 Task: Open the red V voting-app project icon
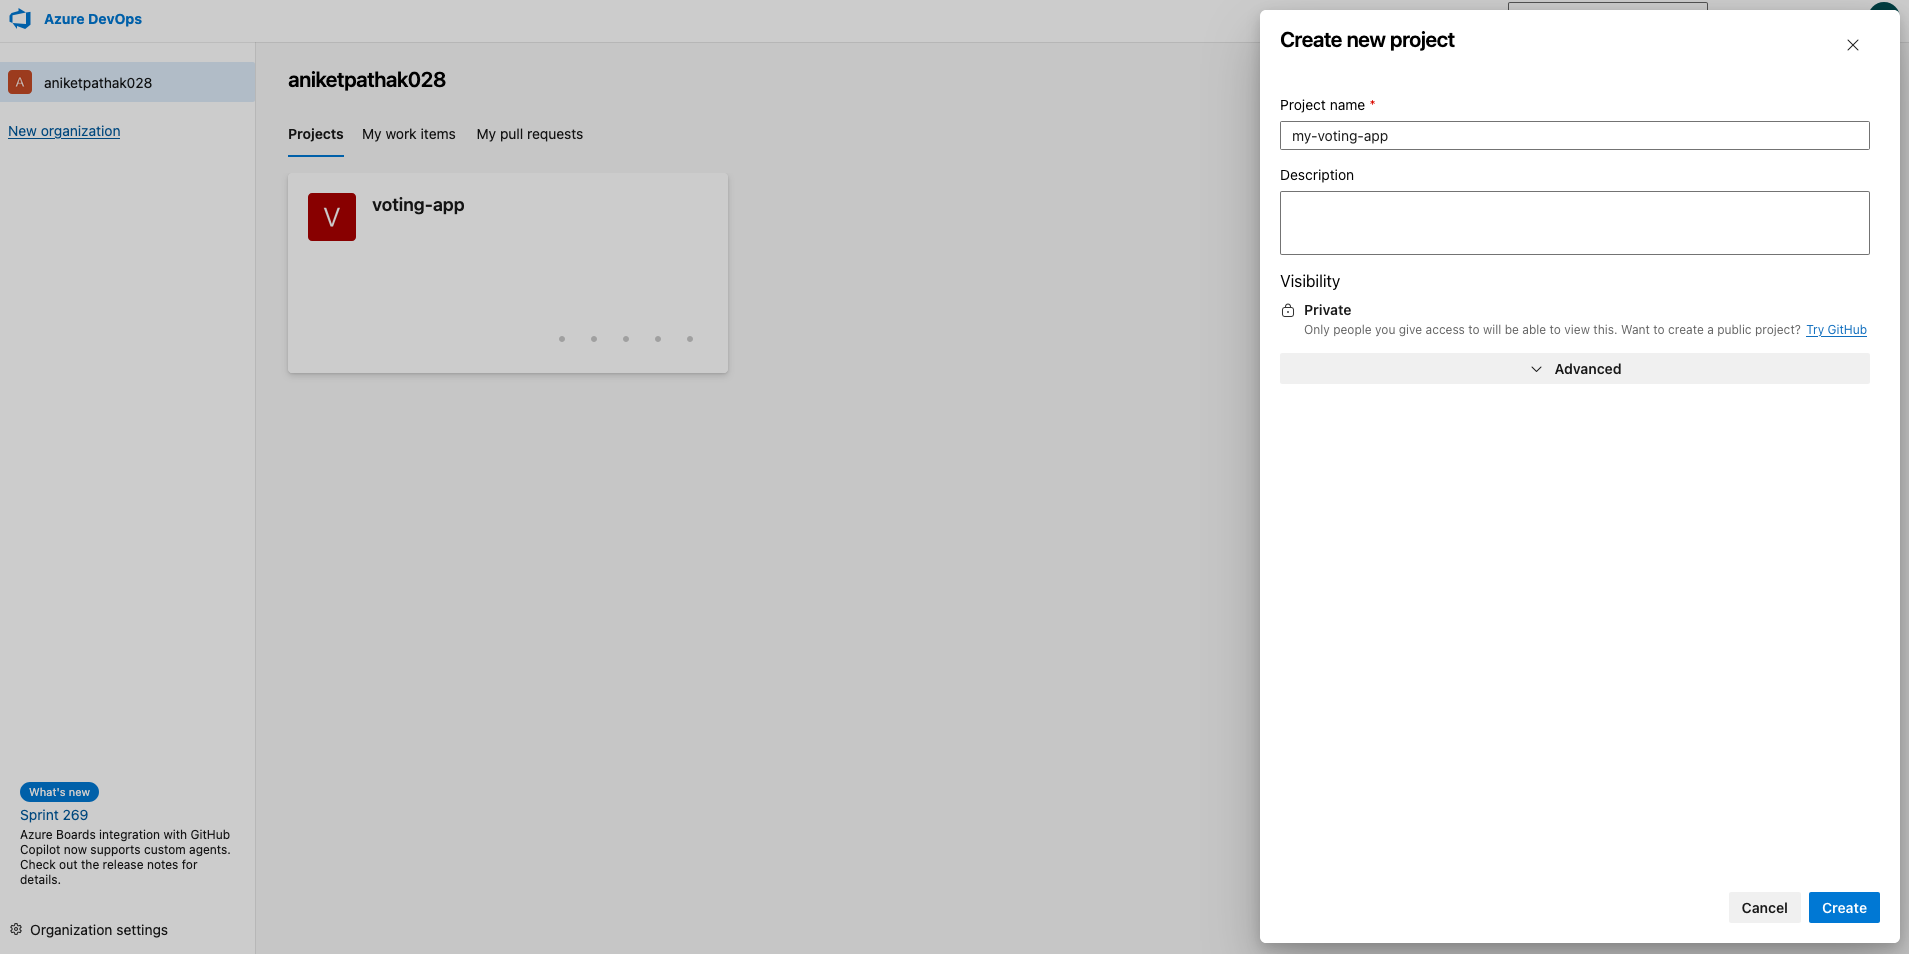(x=332, y=217)
